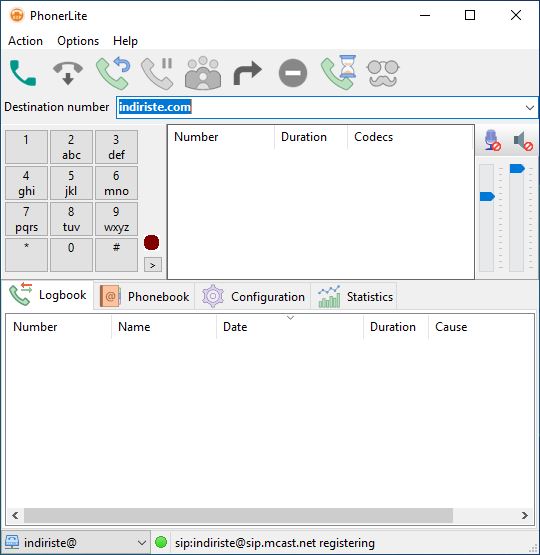Image resolution: width=540 pixels, height=555 pixels.
Task: Click the green registration status indicator
Action: 161,542
